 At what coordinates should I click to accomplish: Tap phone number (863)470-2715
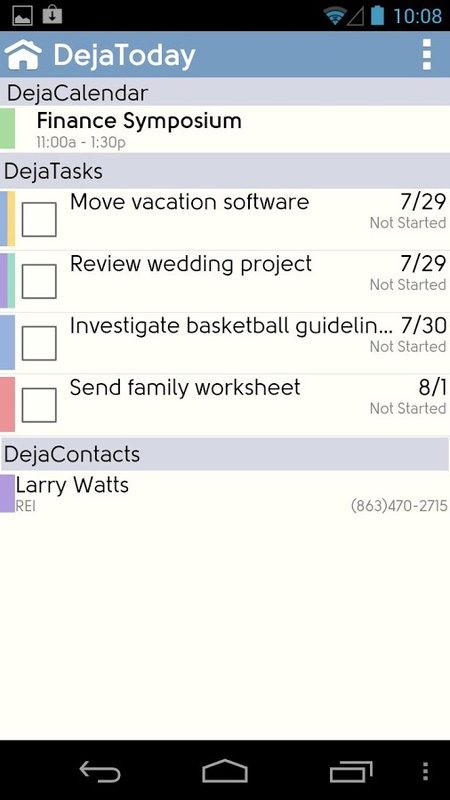point(399,506)
